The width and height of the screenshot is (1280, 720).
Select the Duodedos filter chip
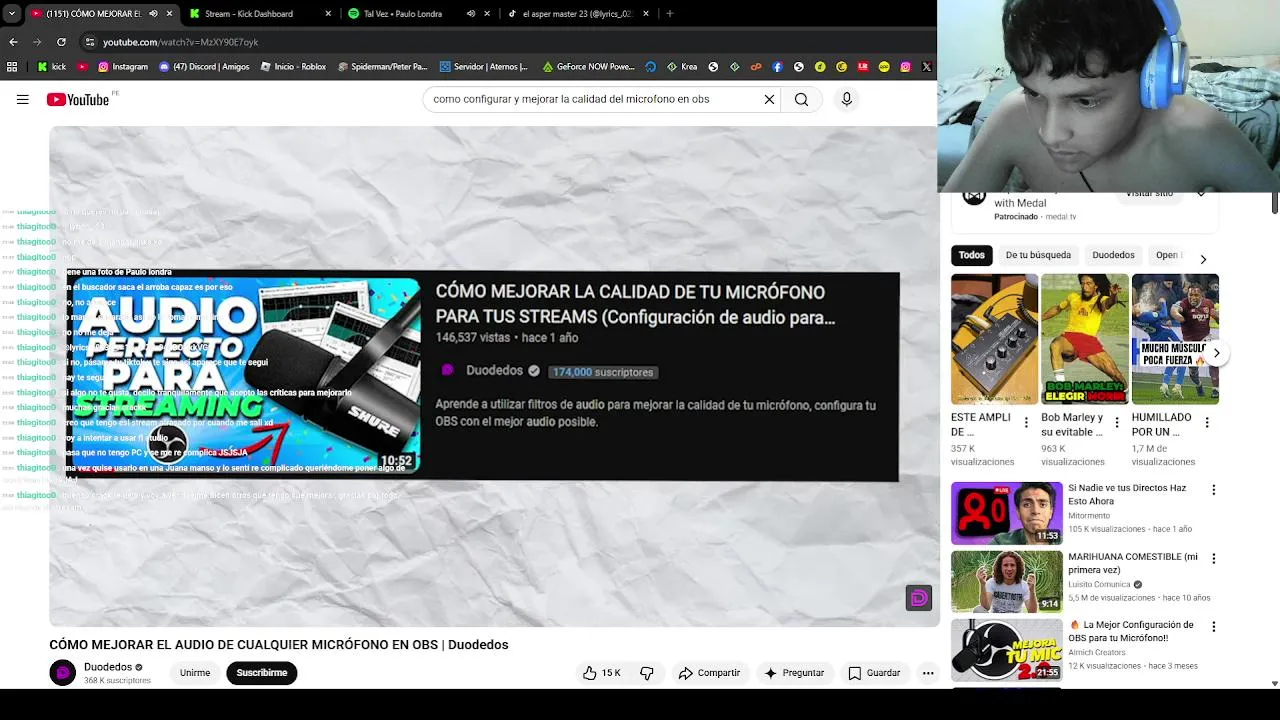pyautogui.click(x=1113, y=255)
